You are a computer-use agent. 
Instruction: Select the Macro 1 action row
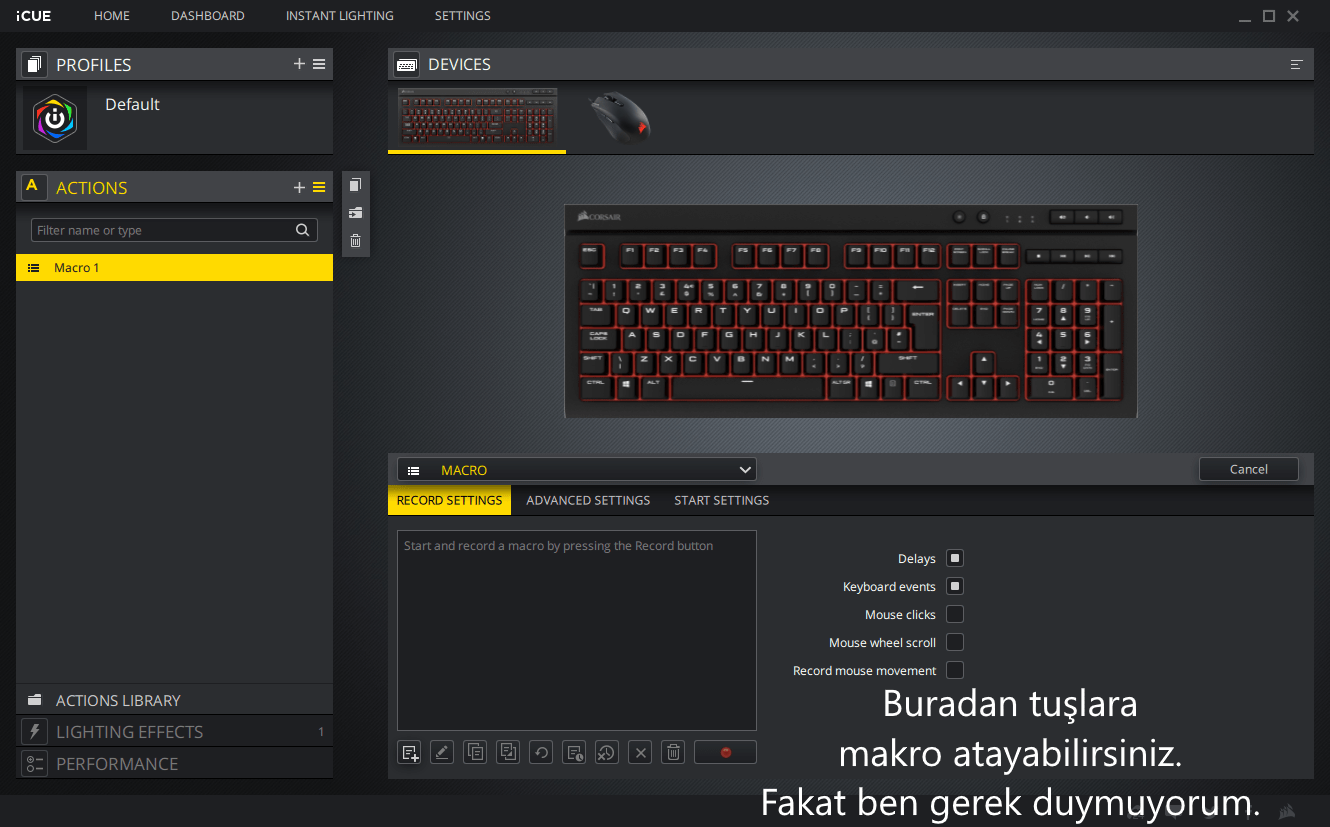coord(174,268)
